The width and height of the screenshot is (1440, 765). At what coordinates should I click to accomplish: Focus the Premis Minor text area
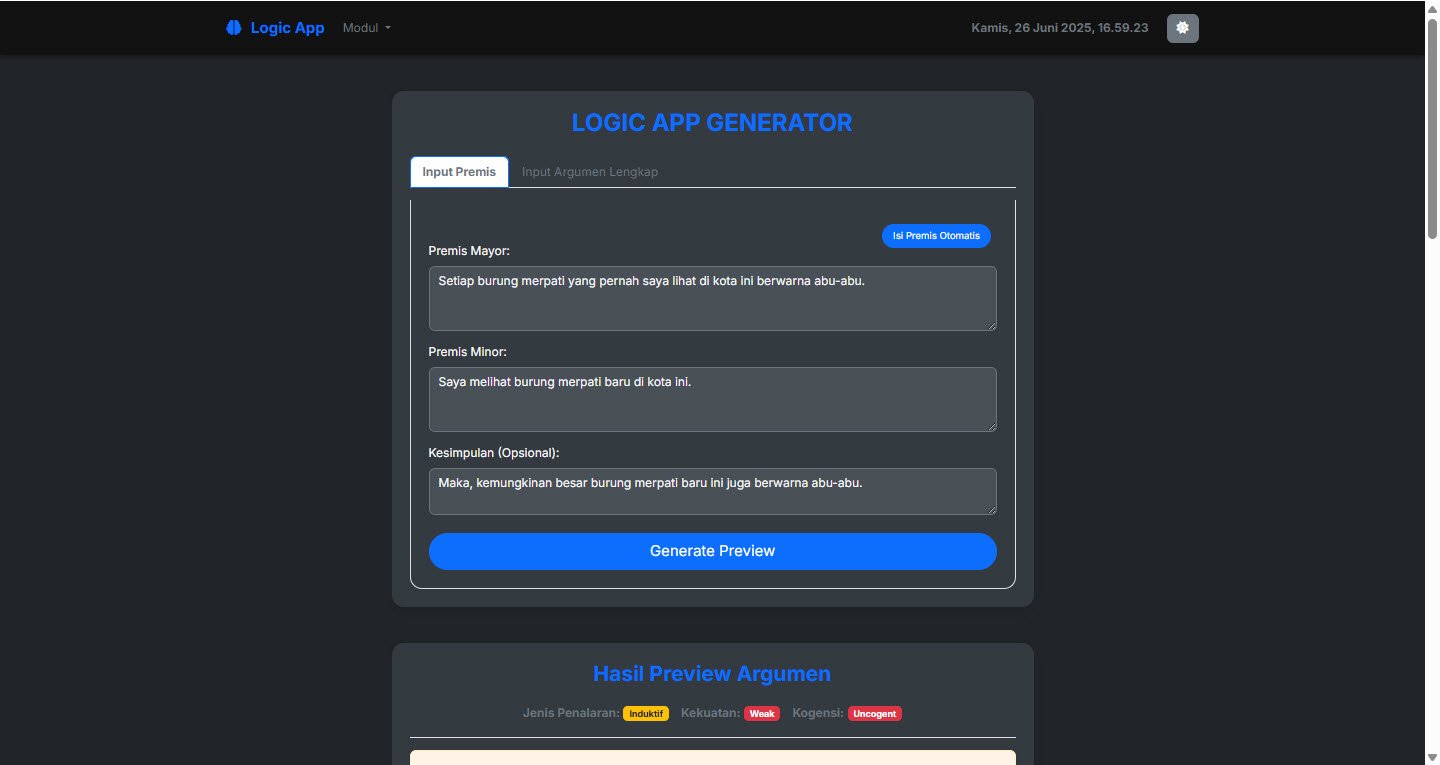click(713, 399)
